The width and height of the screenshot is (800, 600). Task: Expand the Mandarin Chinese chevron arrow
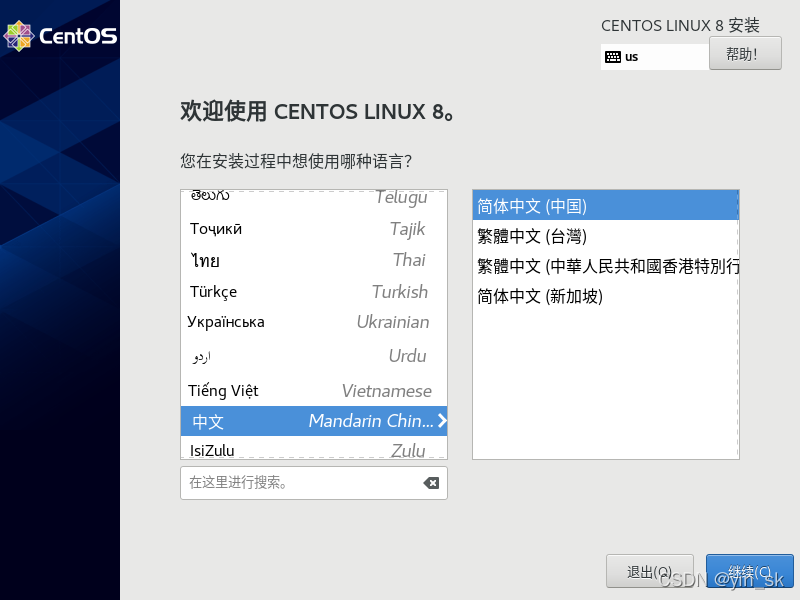click(x=442, y=420)
